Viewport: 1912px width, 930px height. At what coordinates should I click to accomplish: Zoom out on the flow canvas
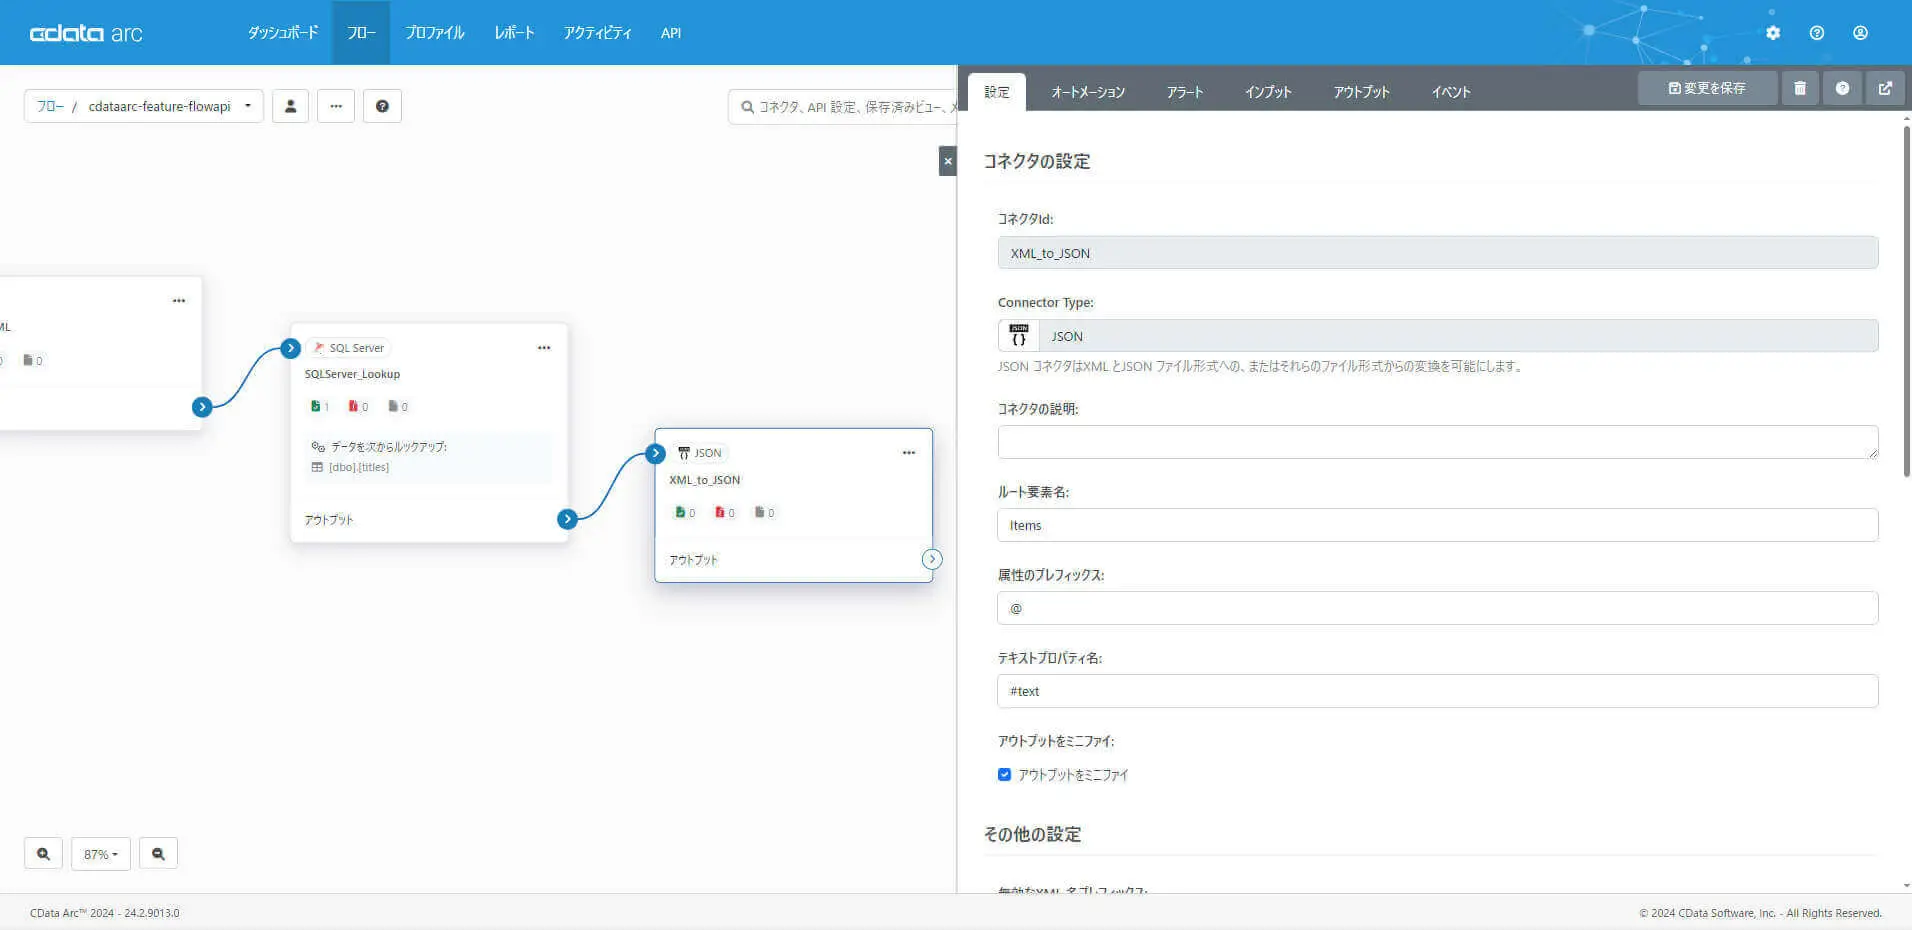pyautogui.click(x=158, y=854)
